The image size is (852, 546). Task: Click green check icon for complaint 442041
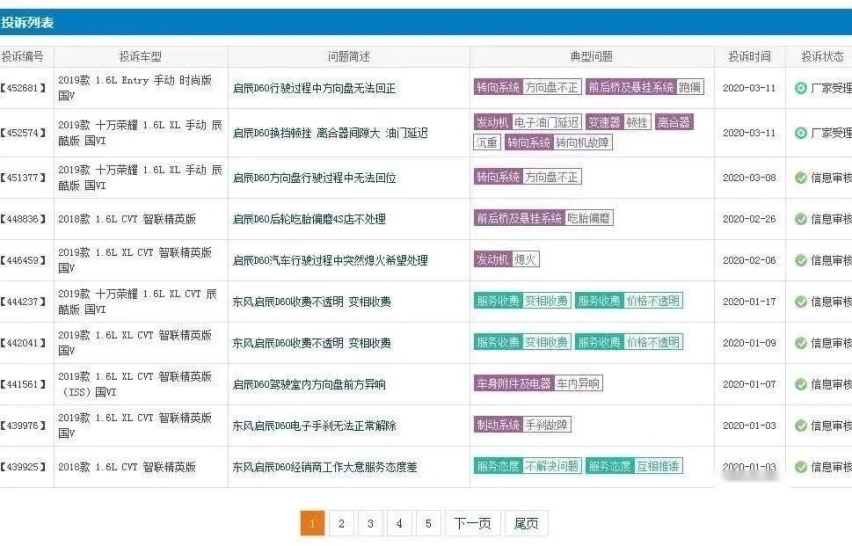(x=800, y=343)
